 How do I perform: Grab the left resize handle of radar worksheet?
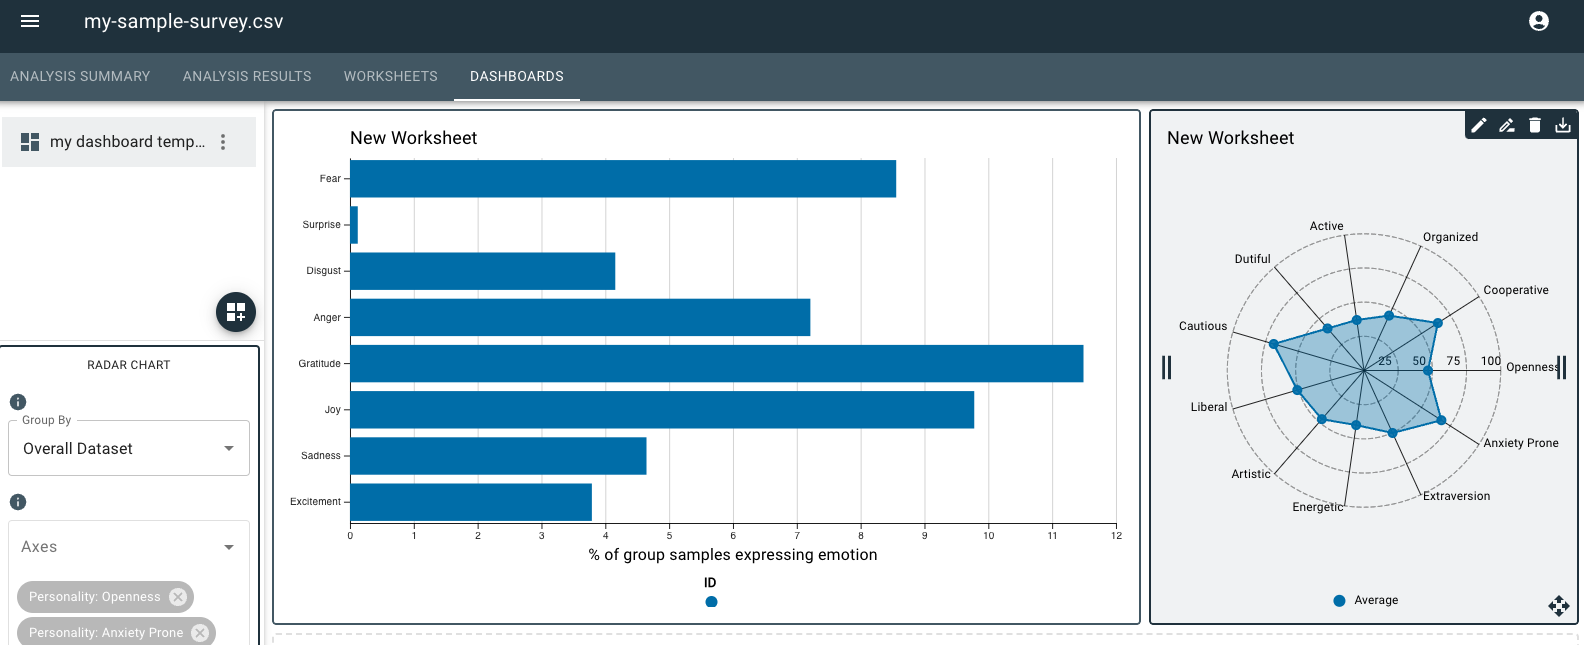[1166, 367]
